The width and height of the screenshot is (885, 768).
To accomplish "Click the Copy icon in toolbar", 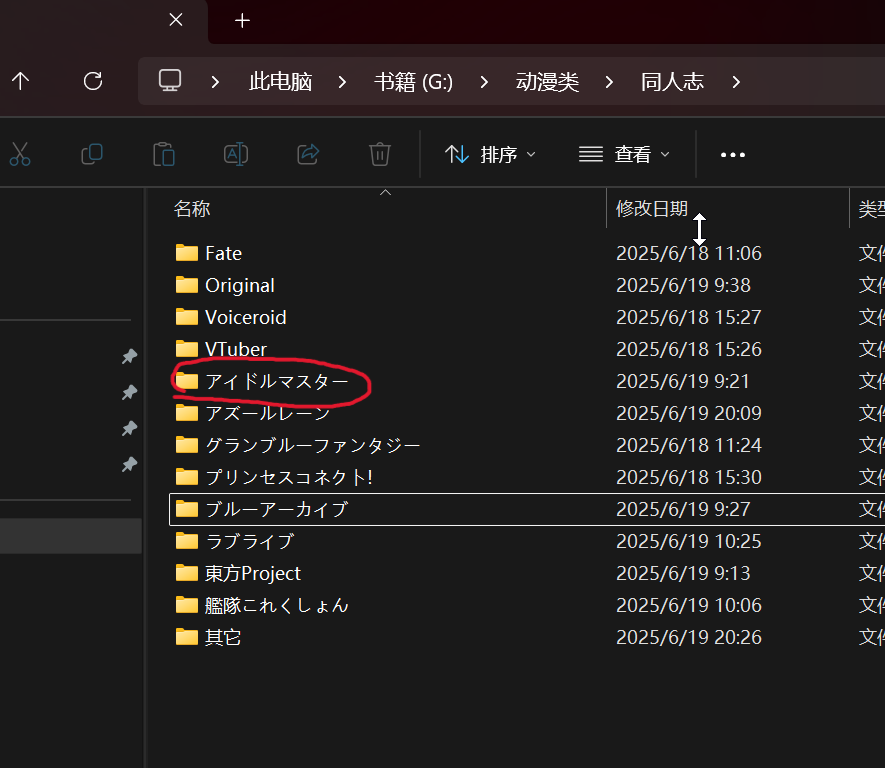I will [92, 154].
